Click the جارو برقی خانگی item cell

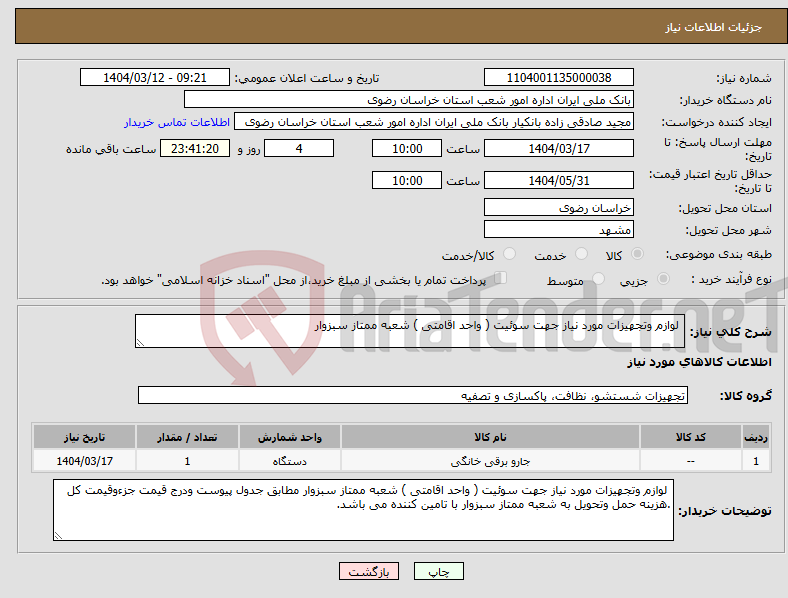point(490,461)
